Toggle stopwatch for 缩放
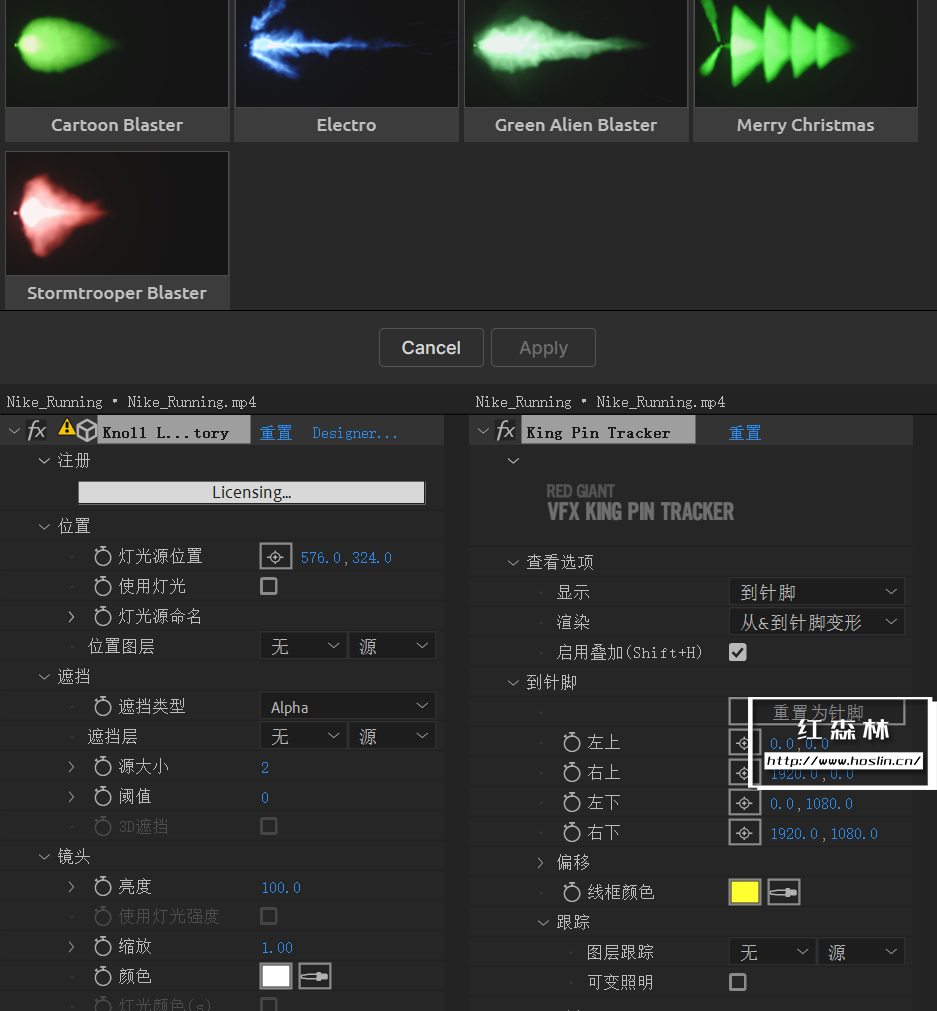This screenshot has width=937, height=1011. pos(103,947)
